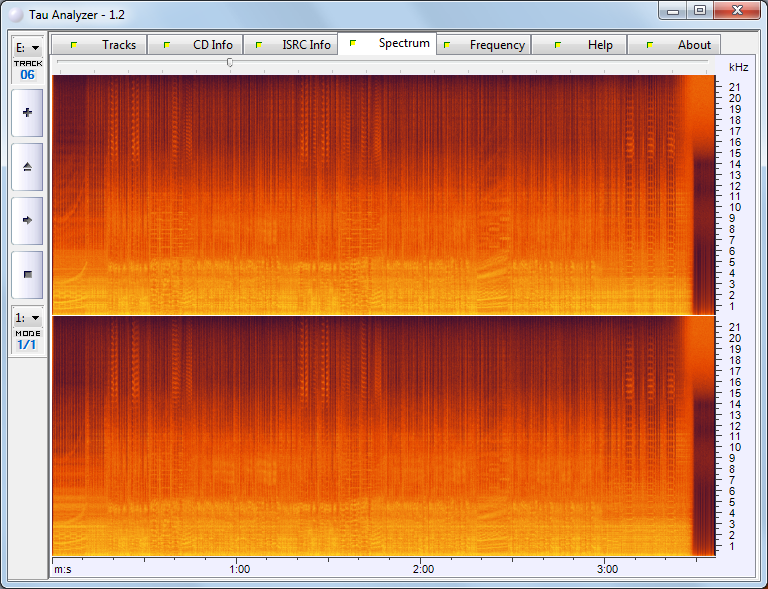Image resolution: width=768 pixels, height=589 pixels.
Task: Expand the 1: mode dropdown
Action: [27, 317]
